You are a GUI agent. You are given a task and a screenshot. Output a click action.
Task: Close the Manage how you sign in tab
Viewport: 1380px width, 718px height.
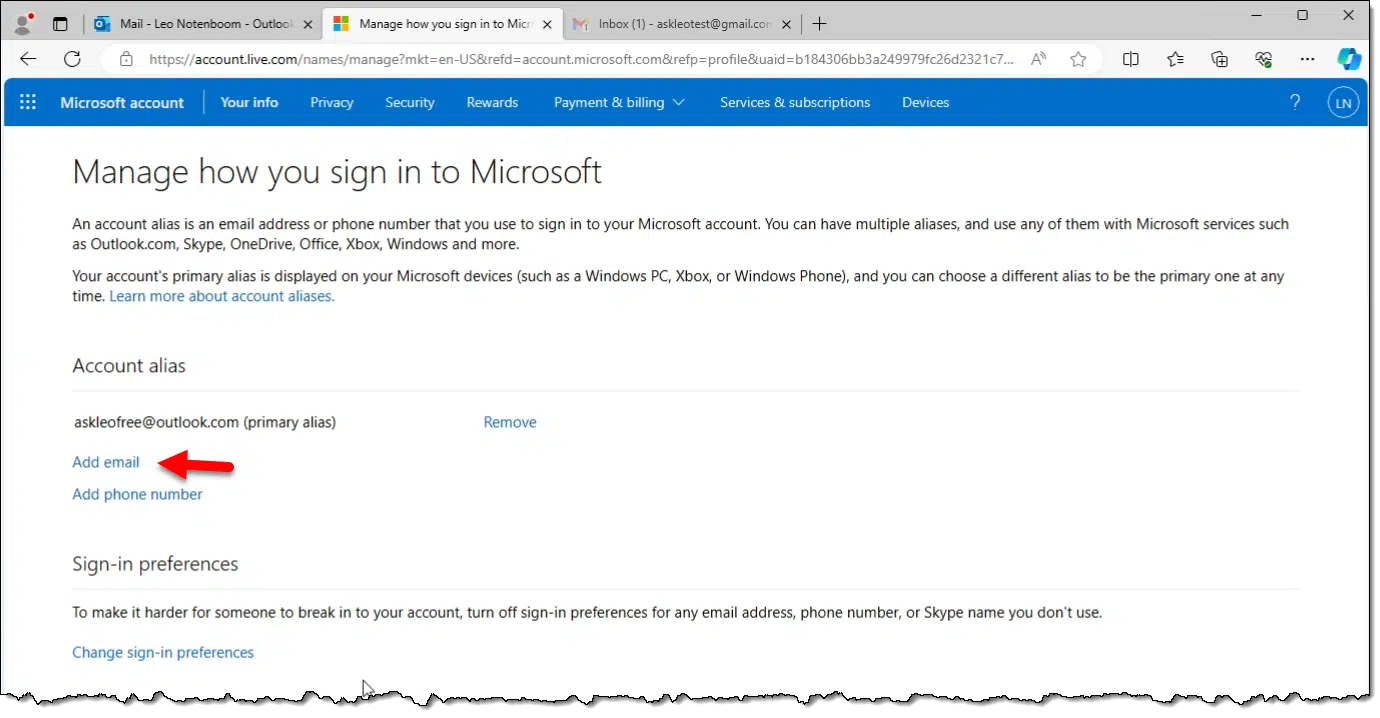coord(547,24)
